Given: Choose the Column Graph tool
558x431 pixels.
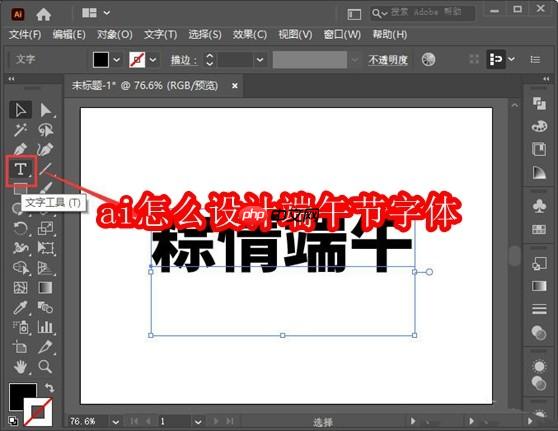Looking at the screenshot, I should (x=46, y=327).
